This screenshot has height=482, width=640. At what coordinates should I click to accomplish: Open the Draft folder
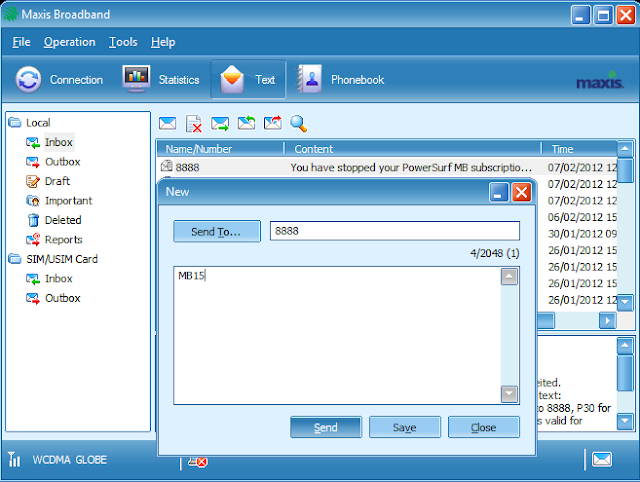57,181
